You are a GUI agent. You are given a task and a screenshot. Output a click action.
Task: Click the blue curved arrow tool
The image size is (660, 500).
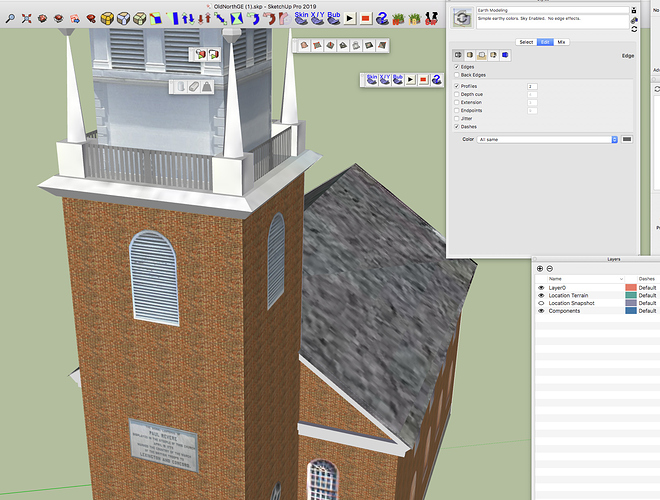253,18
